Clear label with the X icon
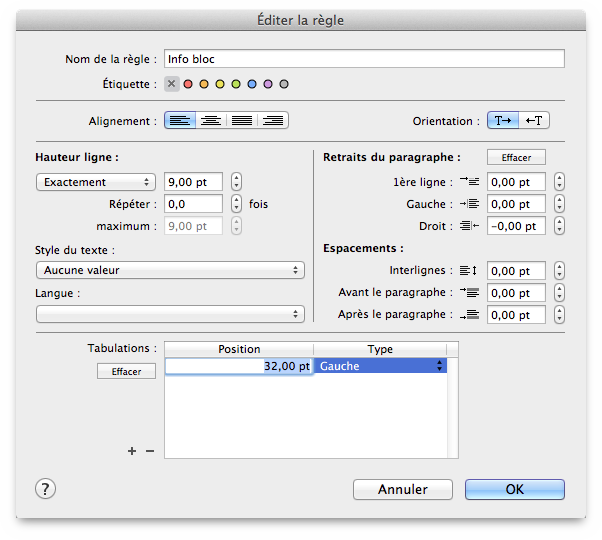 172,85
